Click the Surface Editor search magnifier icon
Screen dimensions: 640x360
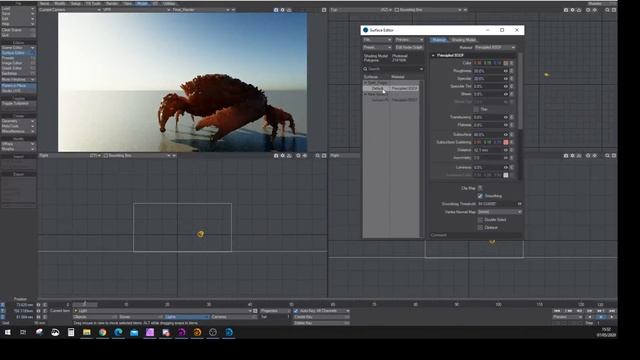365,69
